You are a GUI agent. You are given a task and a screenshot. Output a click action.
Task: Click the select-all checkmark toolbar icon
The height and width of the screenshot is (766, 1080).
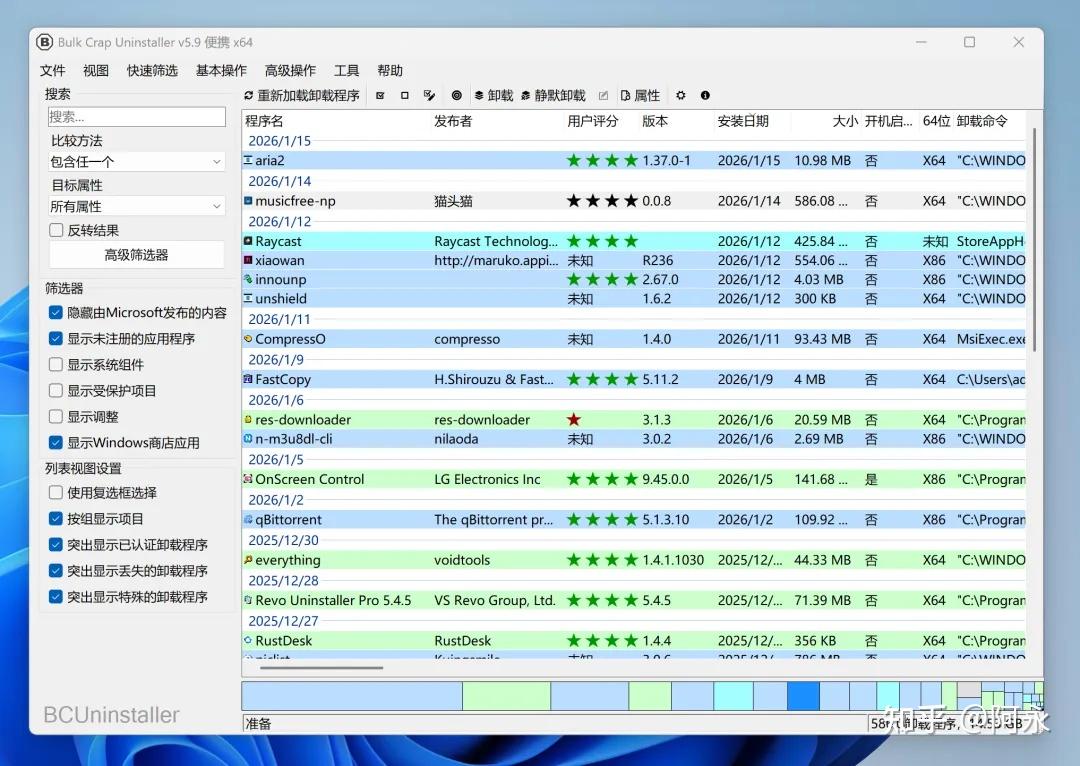coord(380,96)
